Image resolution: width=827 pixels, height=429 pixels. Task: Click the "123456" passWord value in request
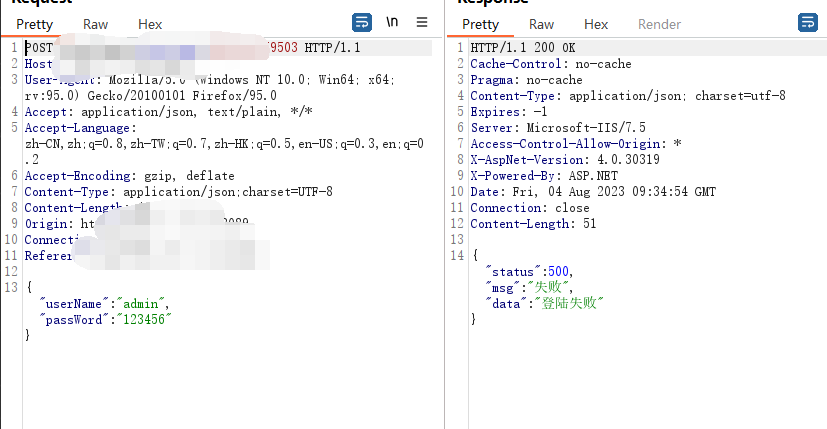(x=146, y=319)
